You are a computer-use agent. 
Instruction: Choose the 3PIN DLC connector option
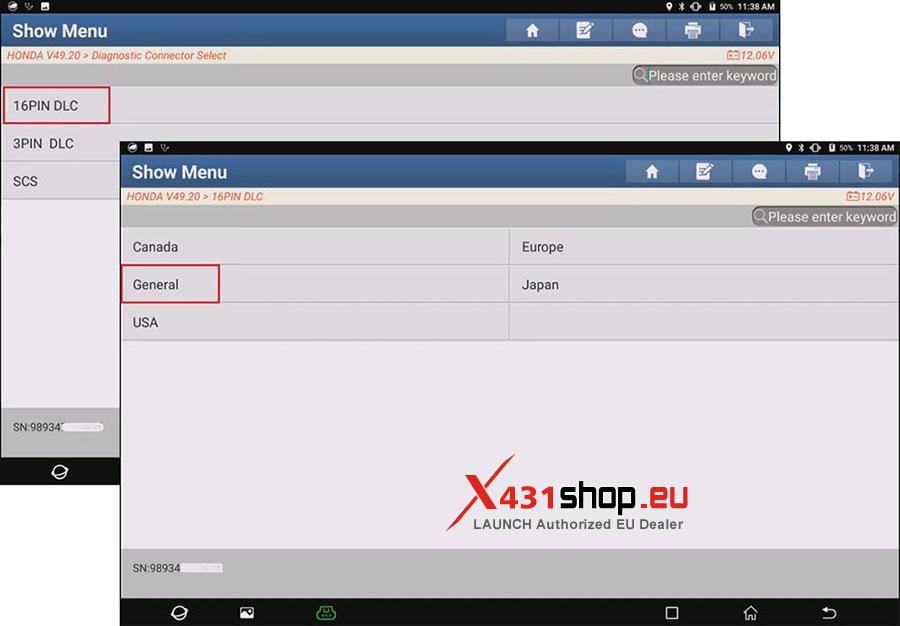click(60, 143)
